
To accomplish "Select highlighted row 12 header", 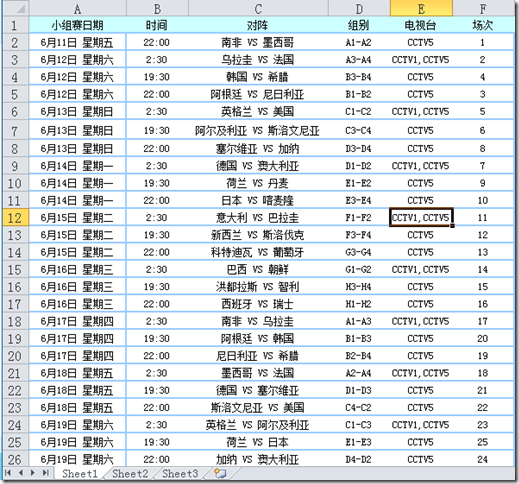I will [15, 218].
